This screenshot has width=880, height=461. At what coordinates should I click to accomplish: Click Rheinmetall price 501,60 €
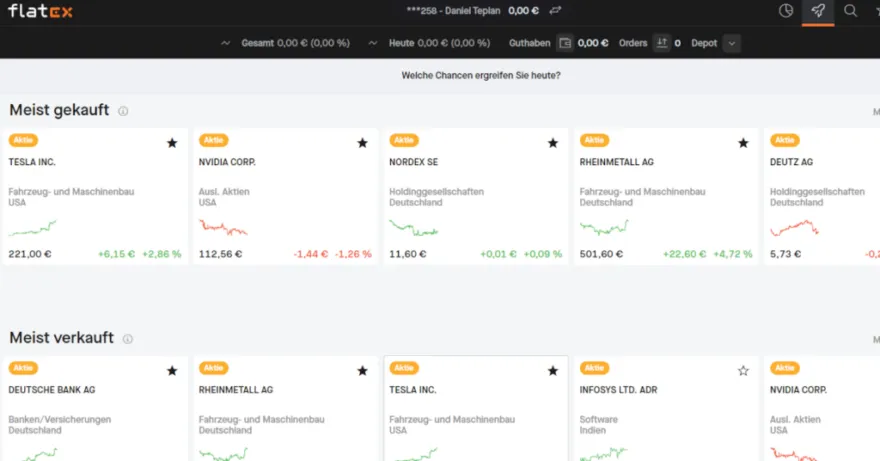pyautogui.click(x=601, y=254)
